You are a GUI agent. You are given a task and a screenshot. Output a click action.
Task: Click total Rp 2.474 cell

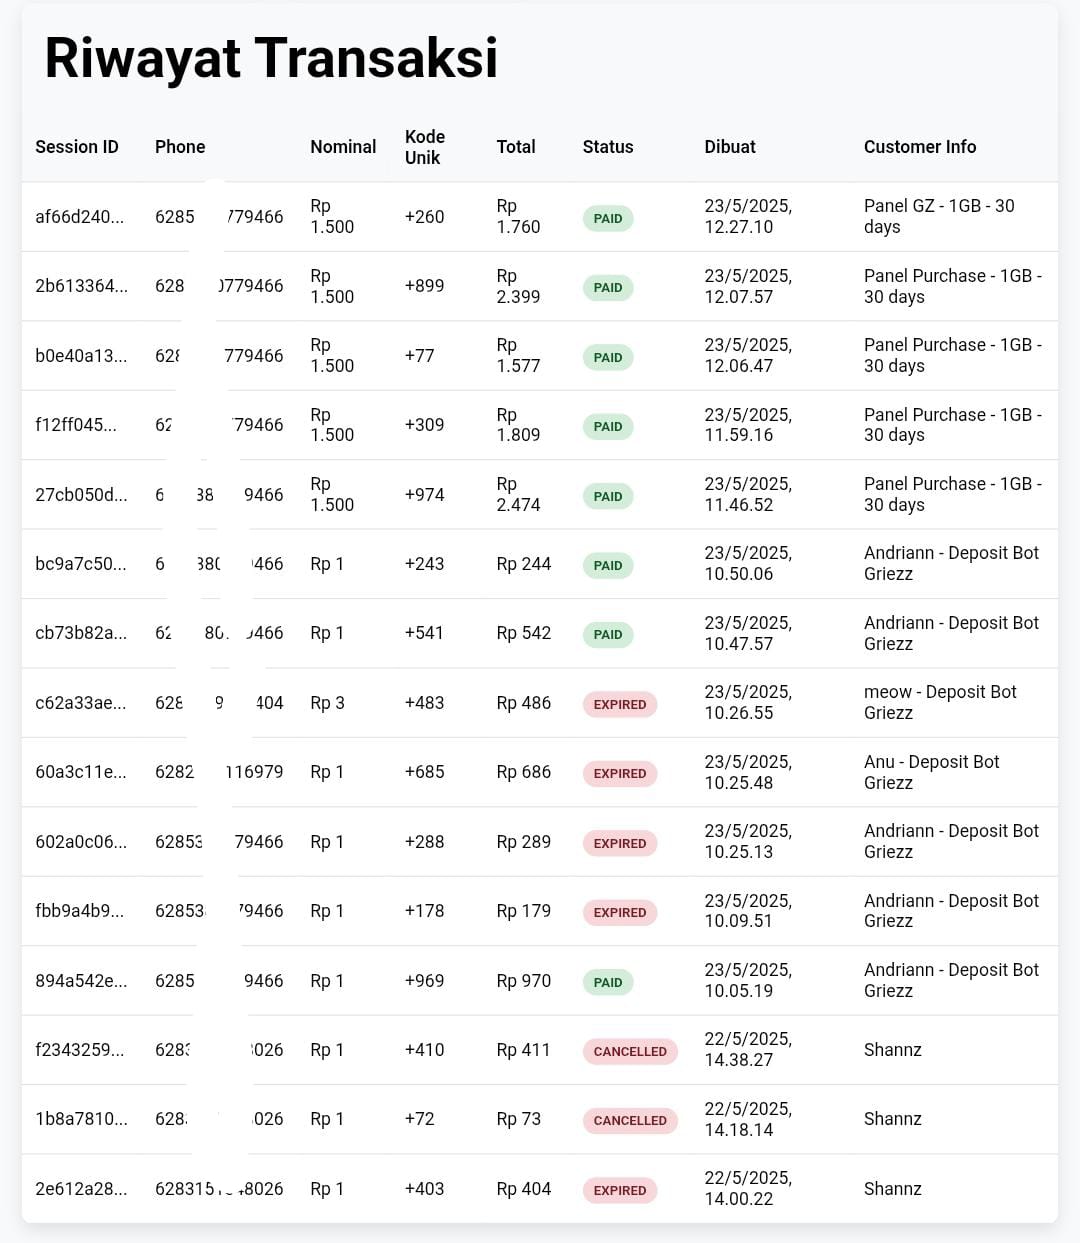click(518, 494)
